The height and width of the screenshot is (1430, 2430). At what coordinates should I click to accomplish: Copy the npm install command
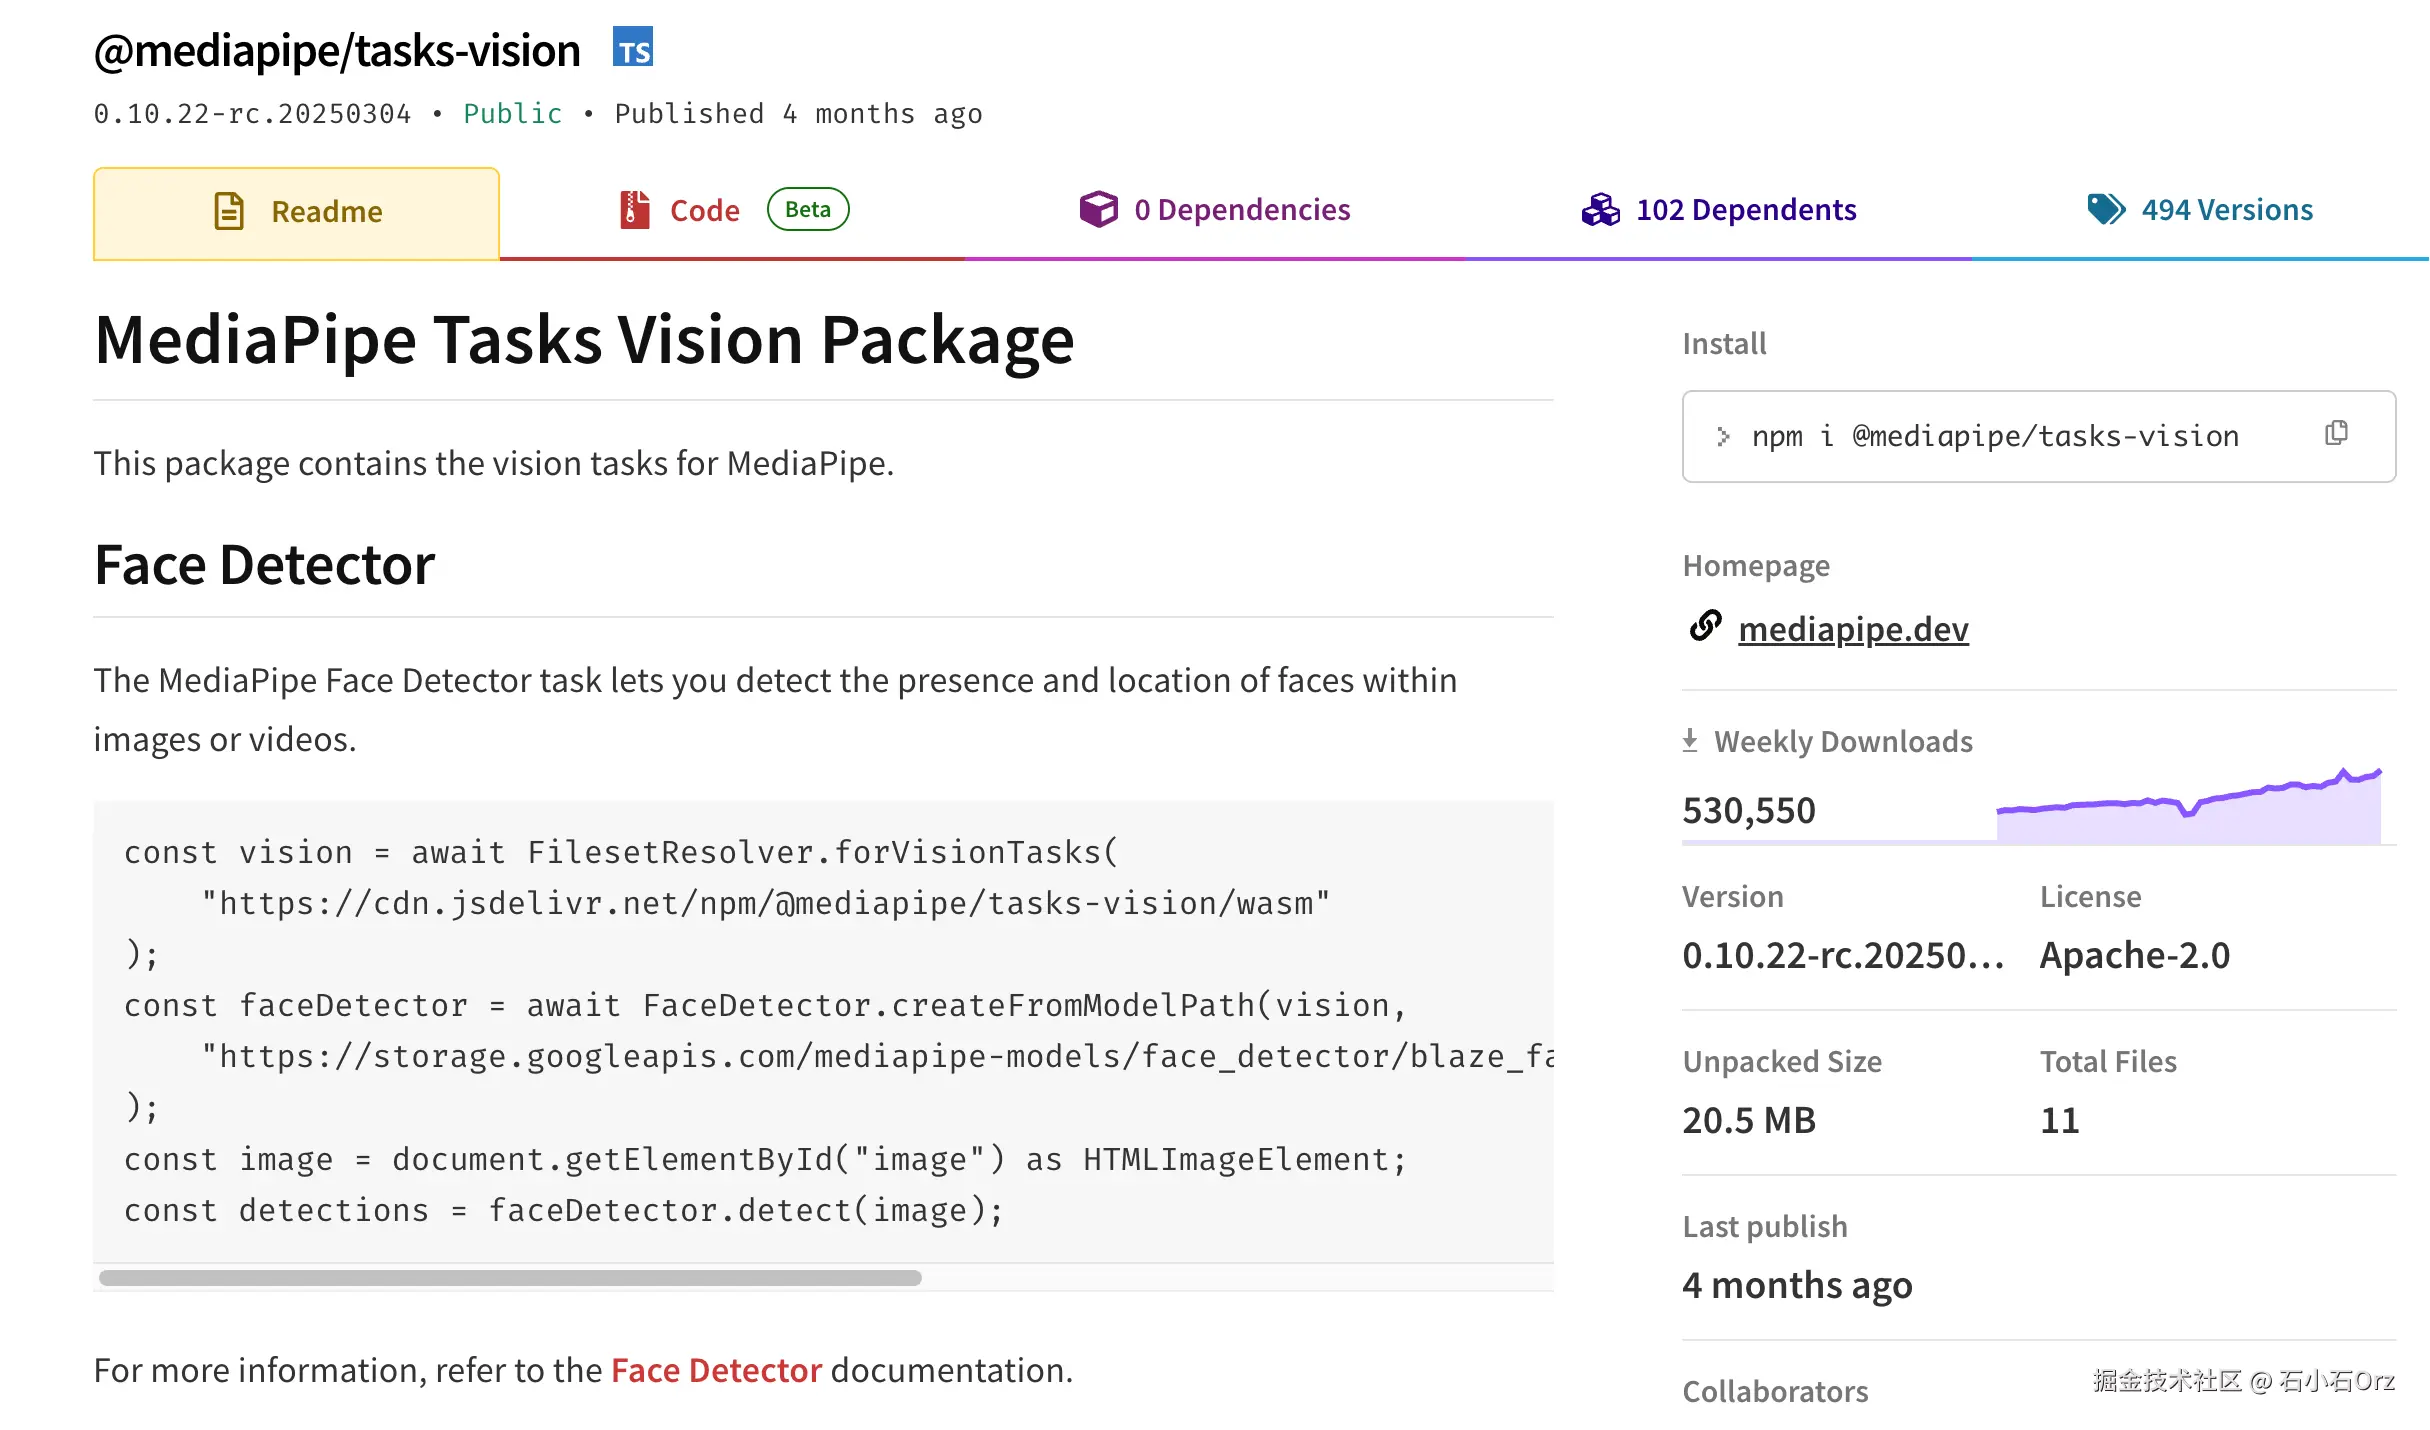click(x=2336, y=433)
